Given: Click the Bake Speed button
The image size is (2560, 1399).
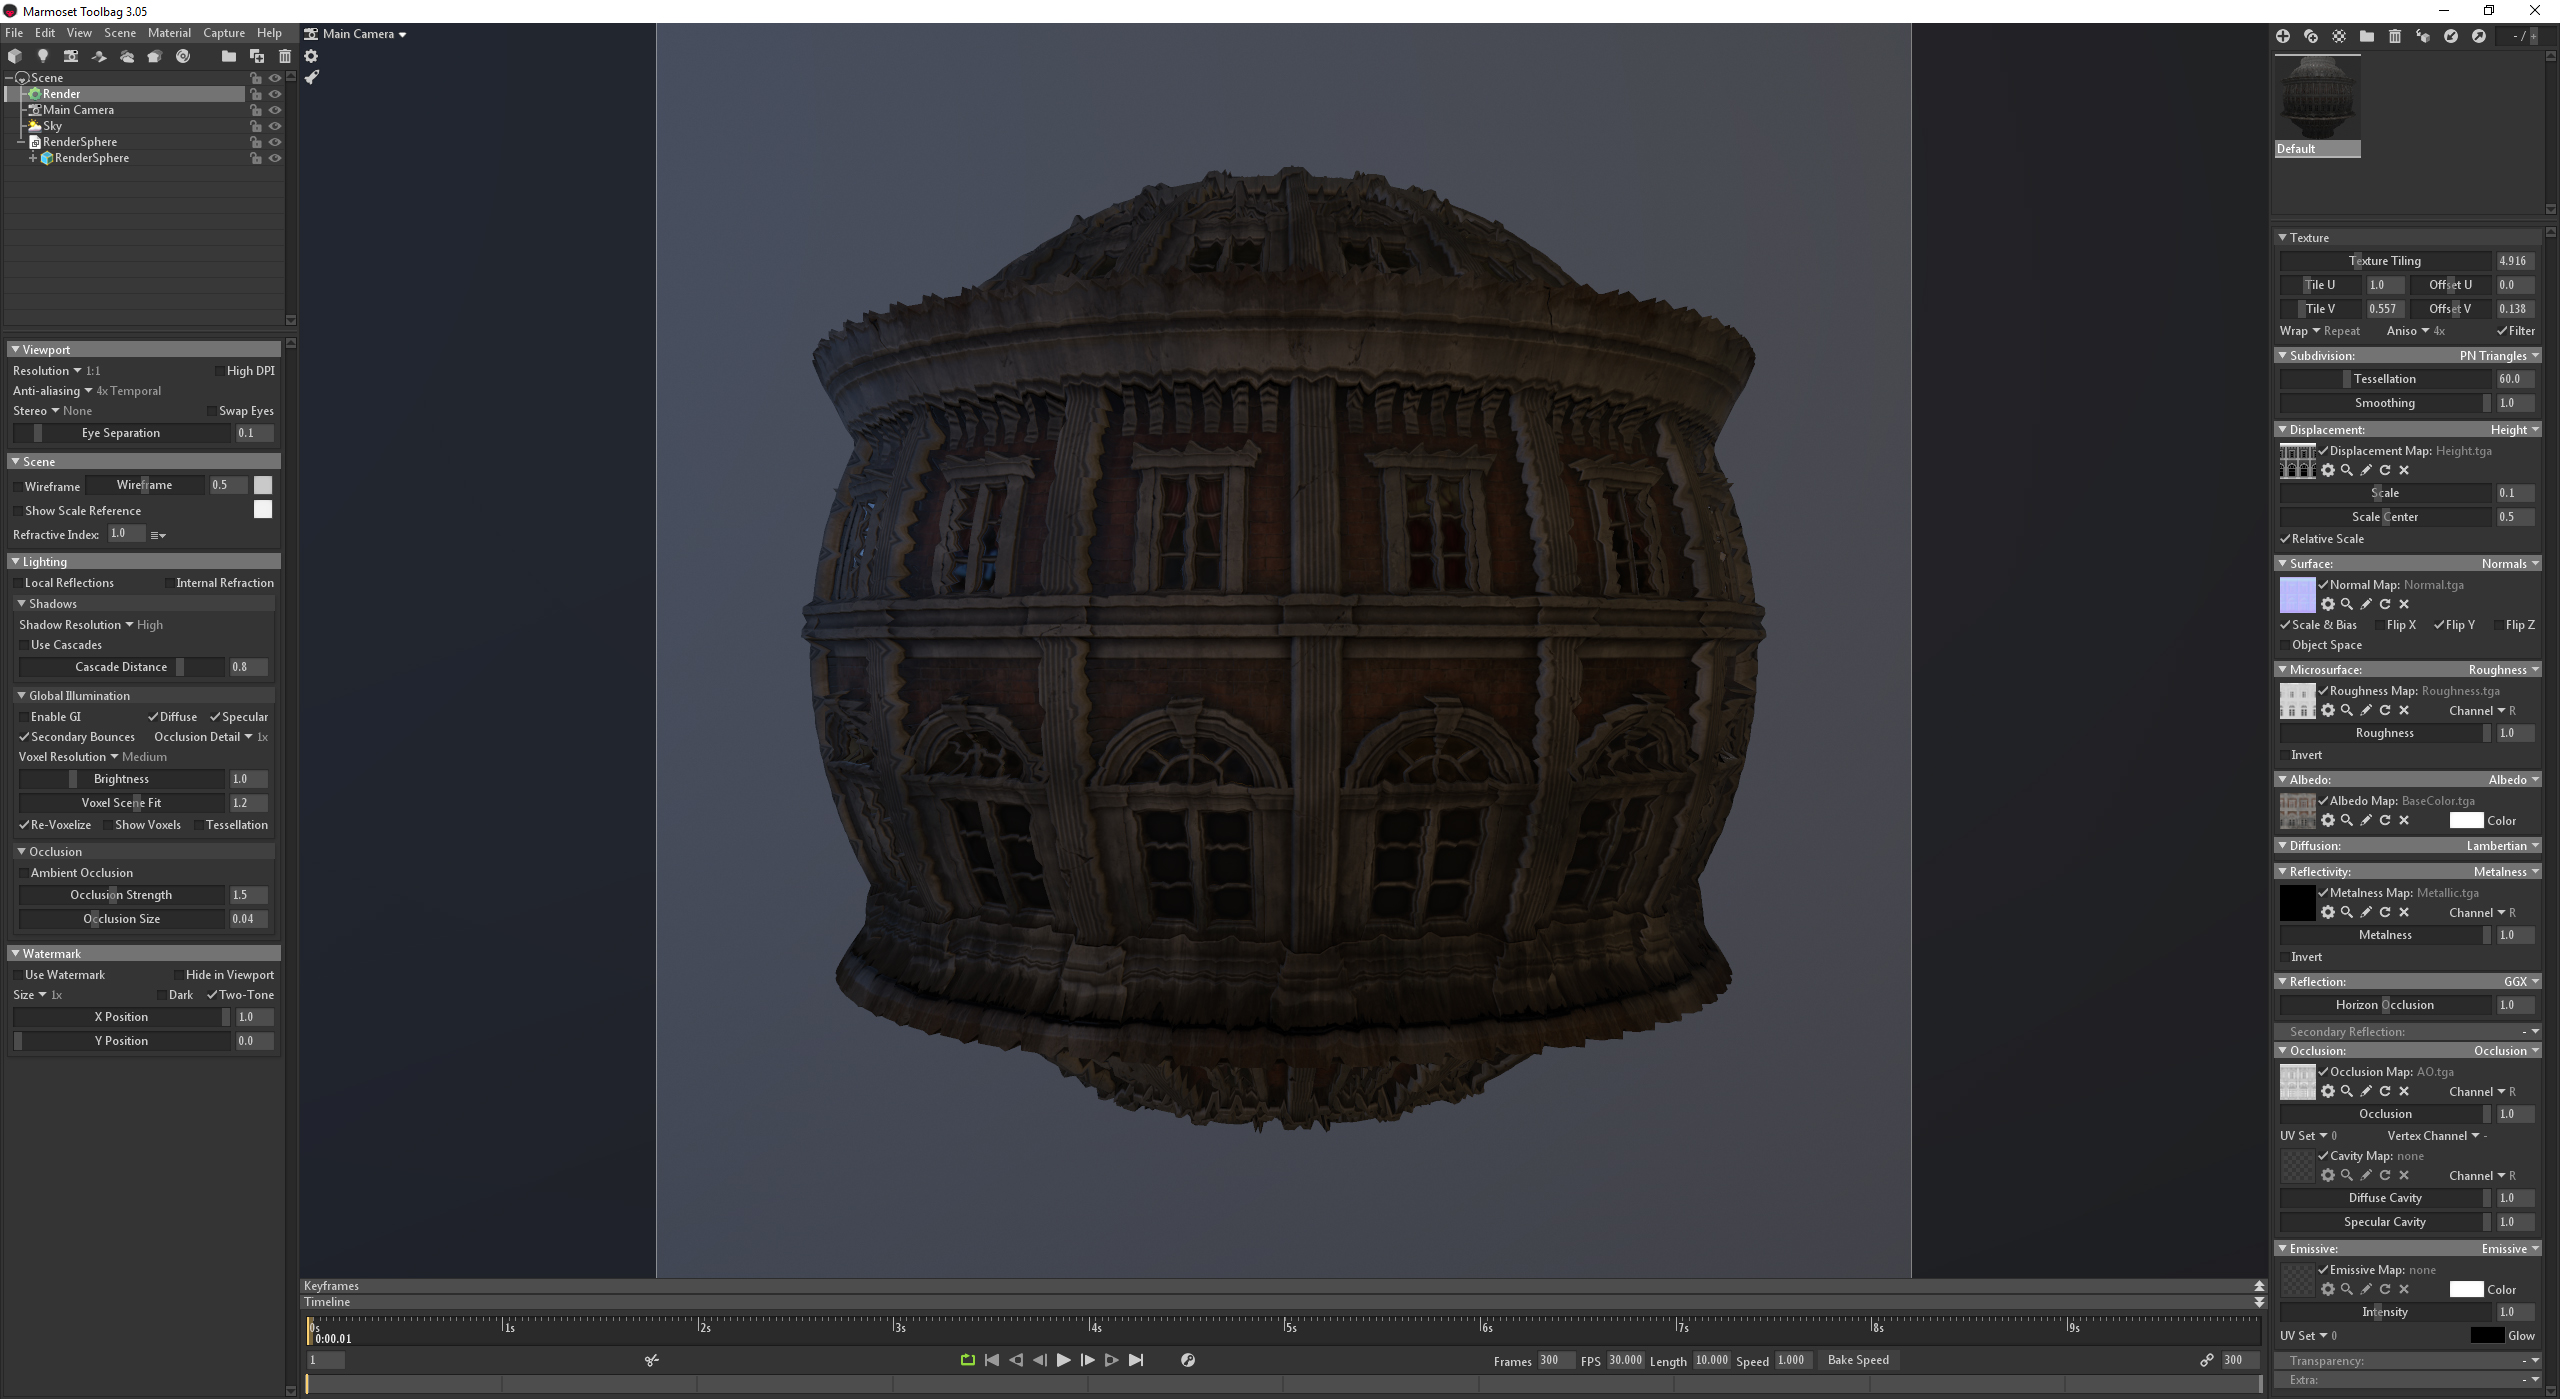Looking at the screenshot, I should point(1858,1360).
